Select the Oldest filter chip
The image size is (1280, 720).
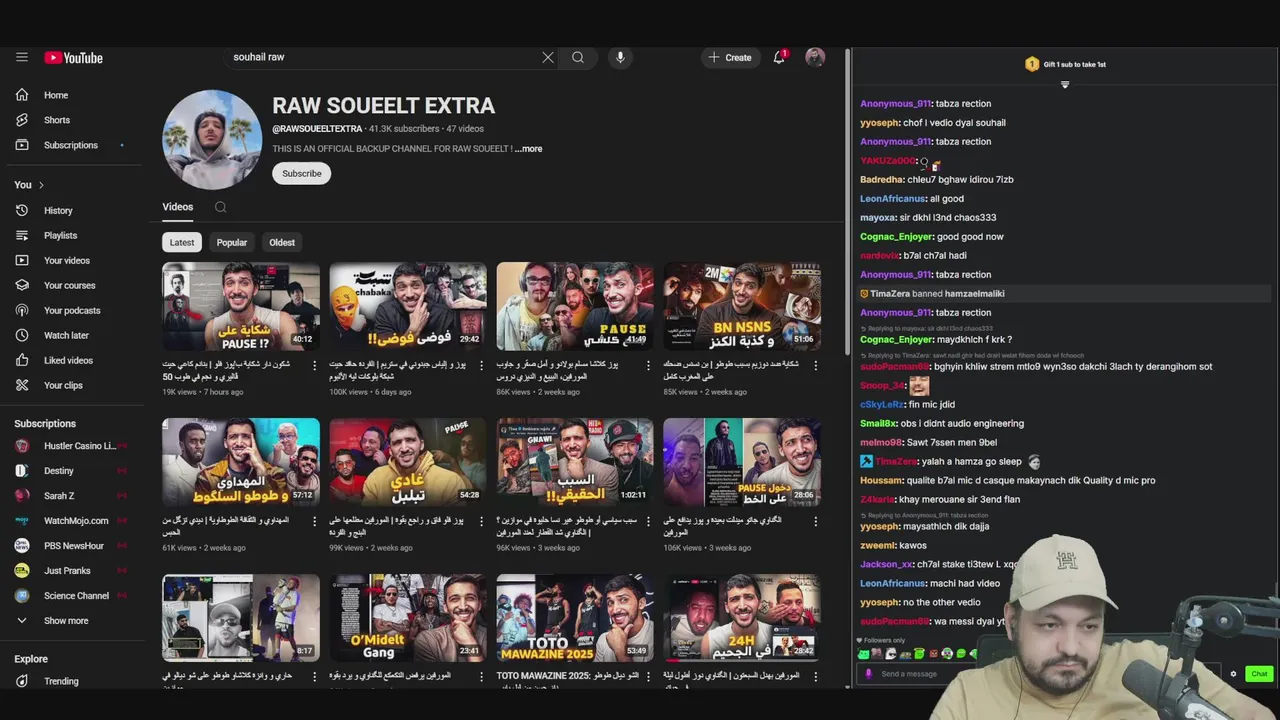[282, 242]
